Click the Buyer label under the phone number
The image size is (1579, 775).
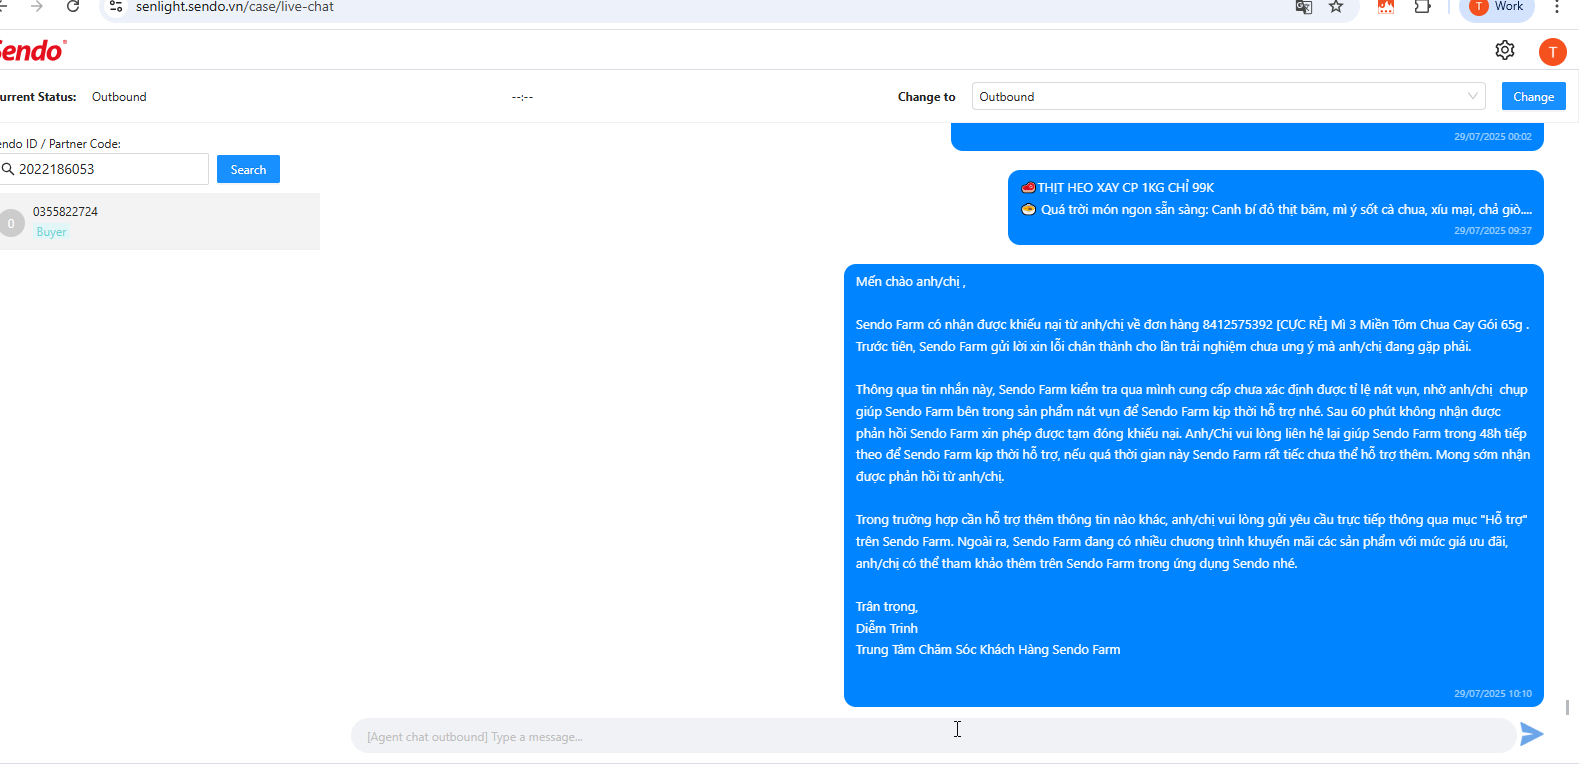pos(51,232)
